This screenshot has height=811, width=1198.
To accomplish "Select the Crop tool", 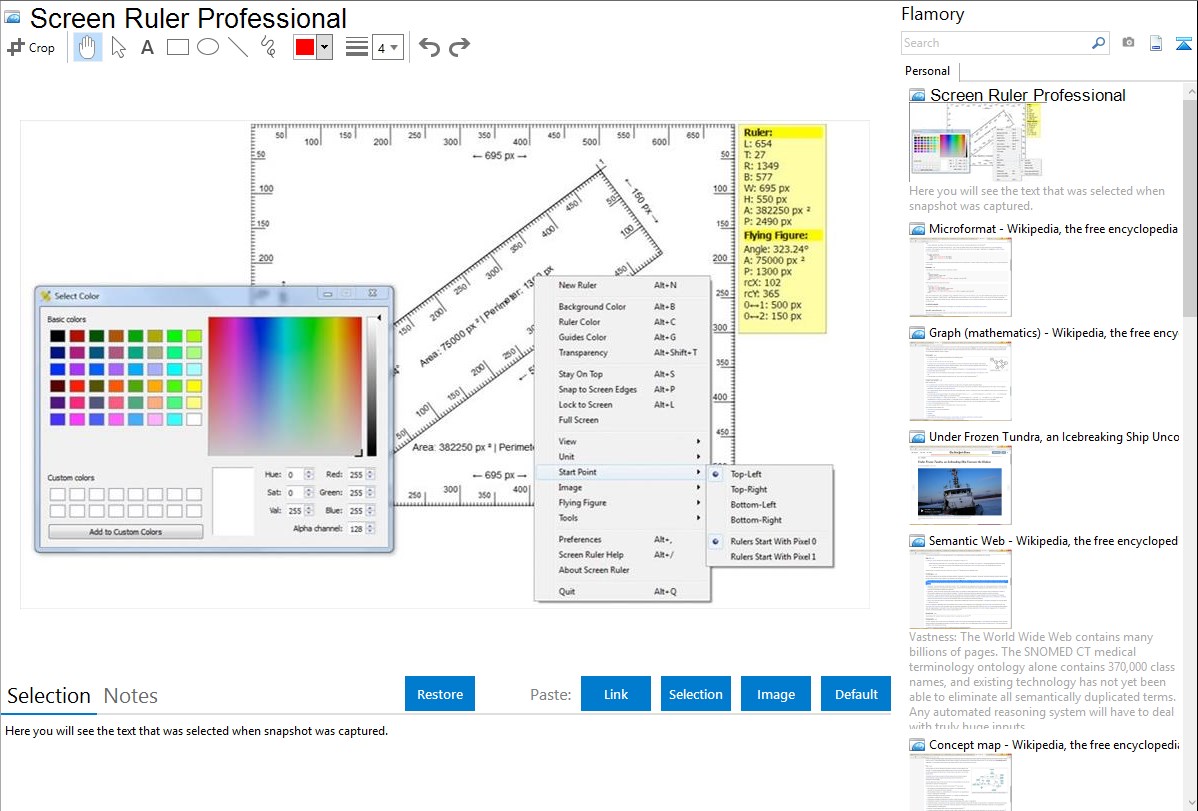I will 31,47.
